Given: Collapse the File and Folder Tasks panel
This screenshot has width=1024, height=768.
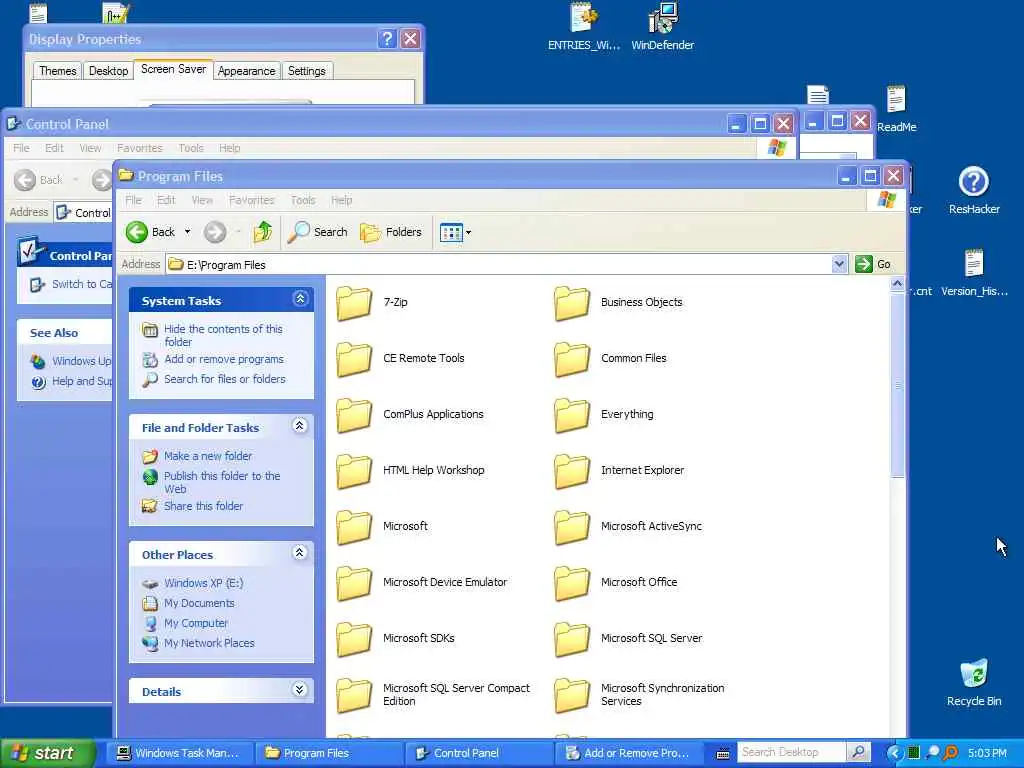Looking at the screenshot, I should coord(300,426).
